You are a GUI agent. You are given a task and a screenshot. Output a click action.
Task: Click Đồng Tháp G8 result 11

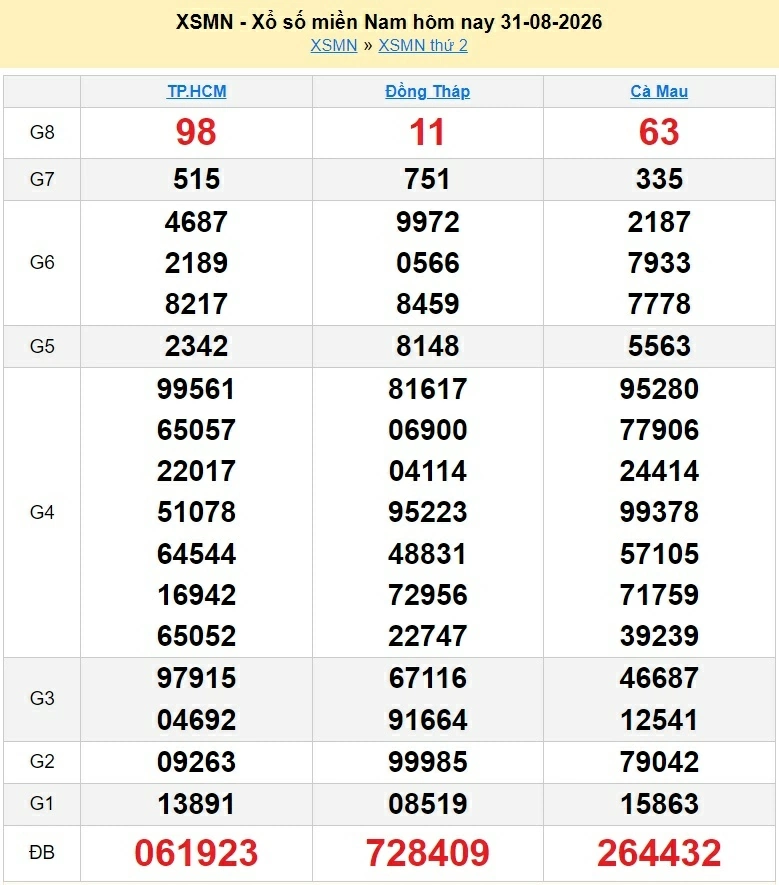pos(427,132)
